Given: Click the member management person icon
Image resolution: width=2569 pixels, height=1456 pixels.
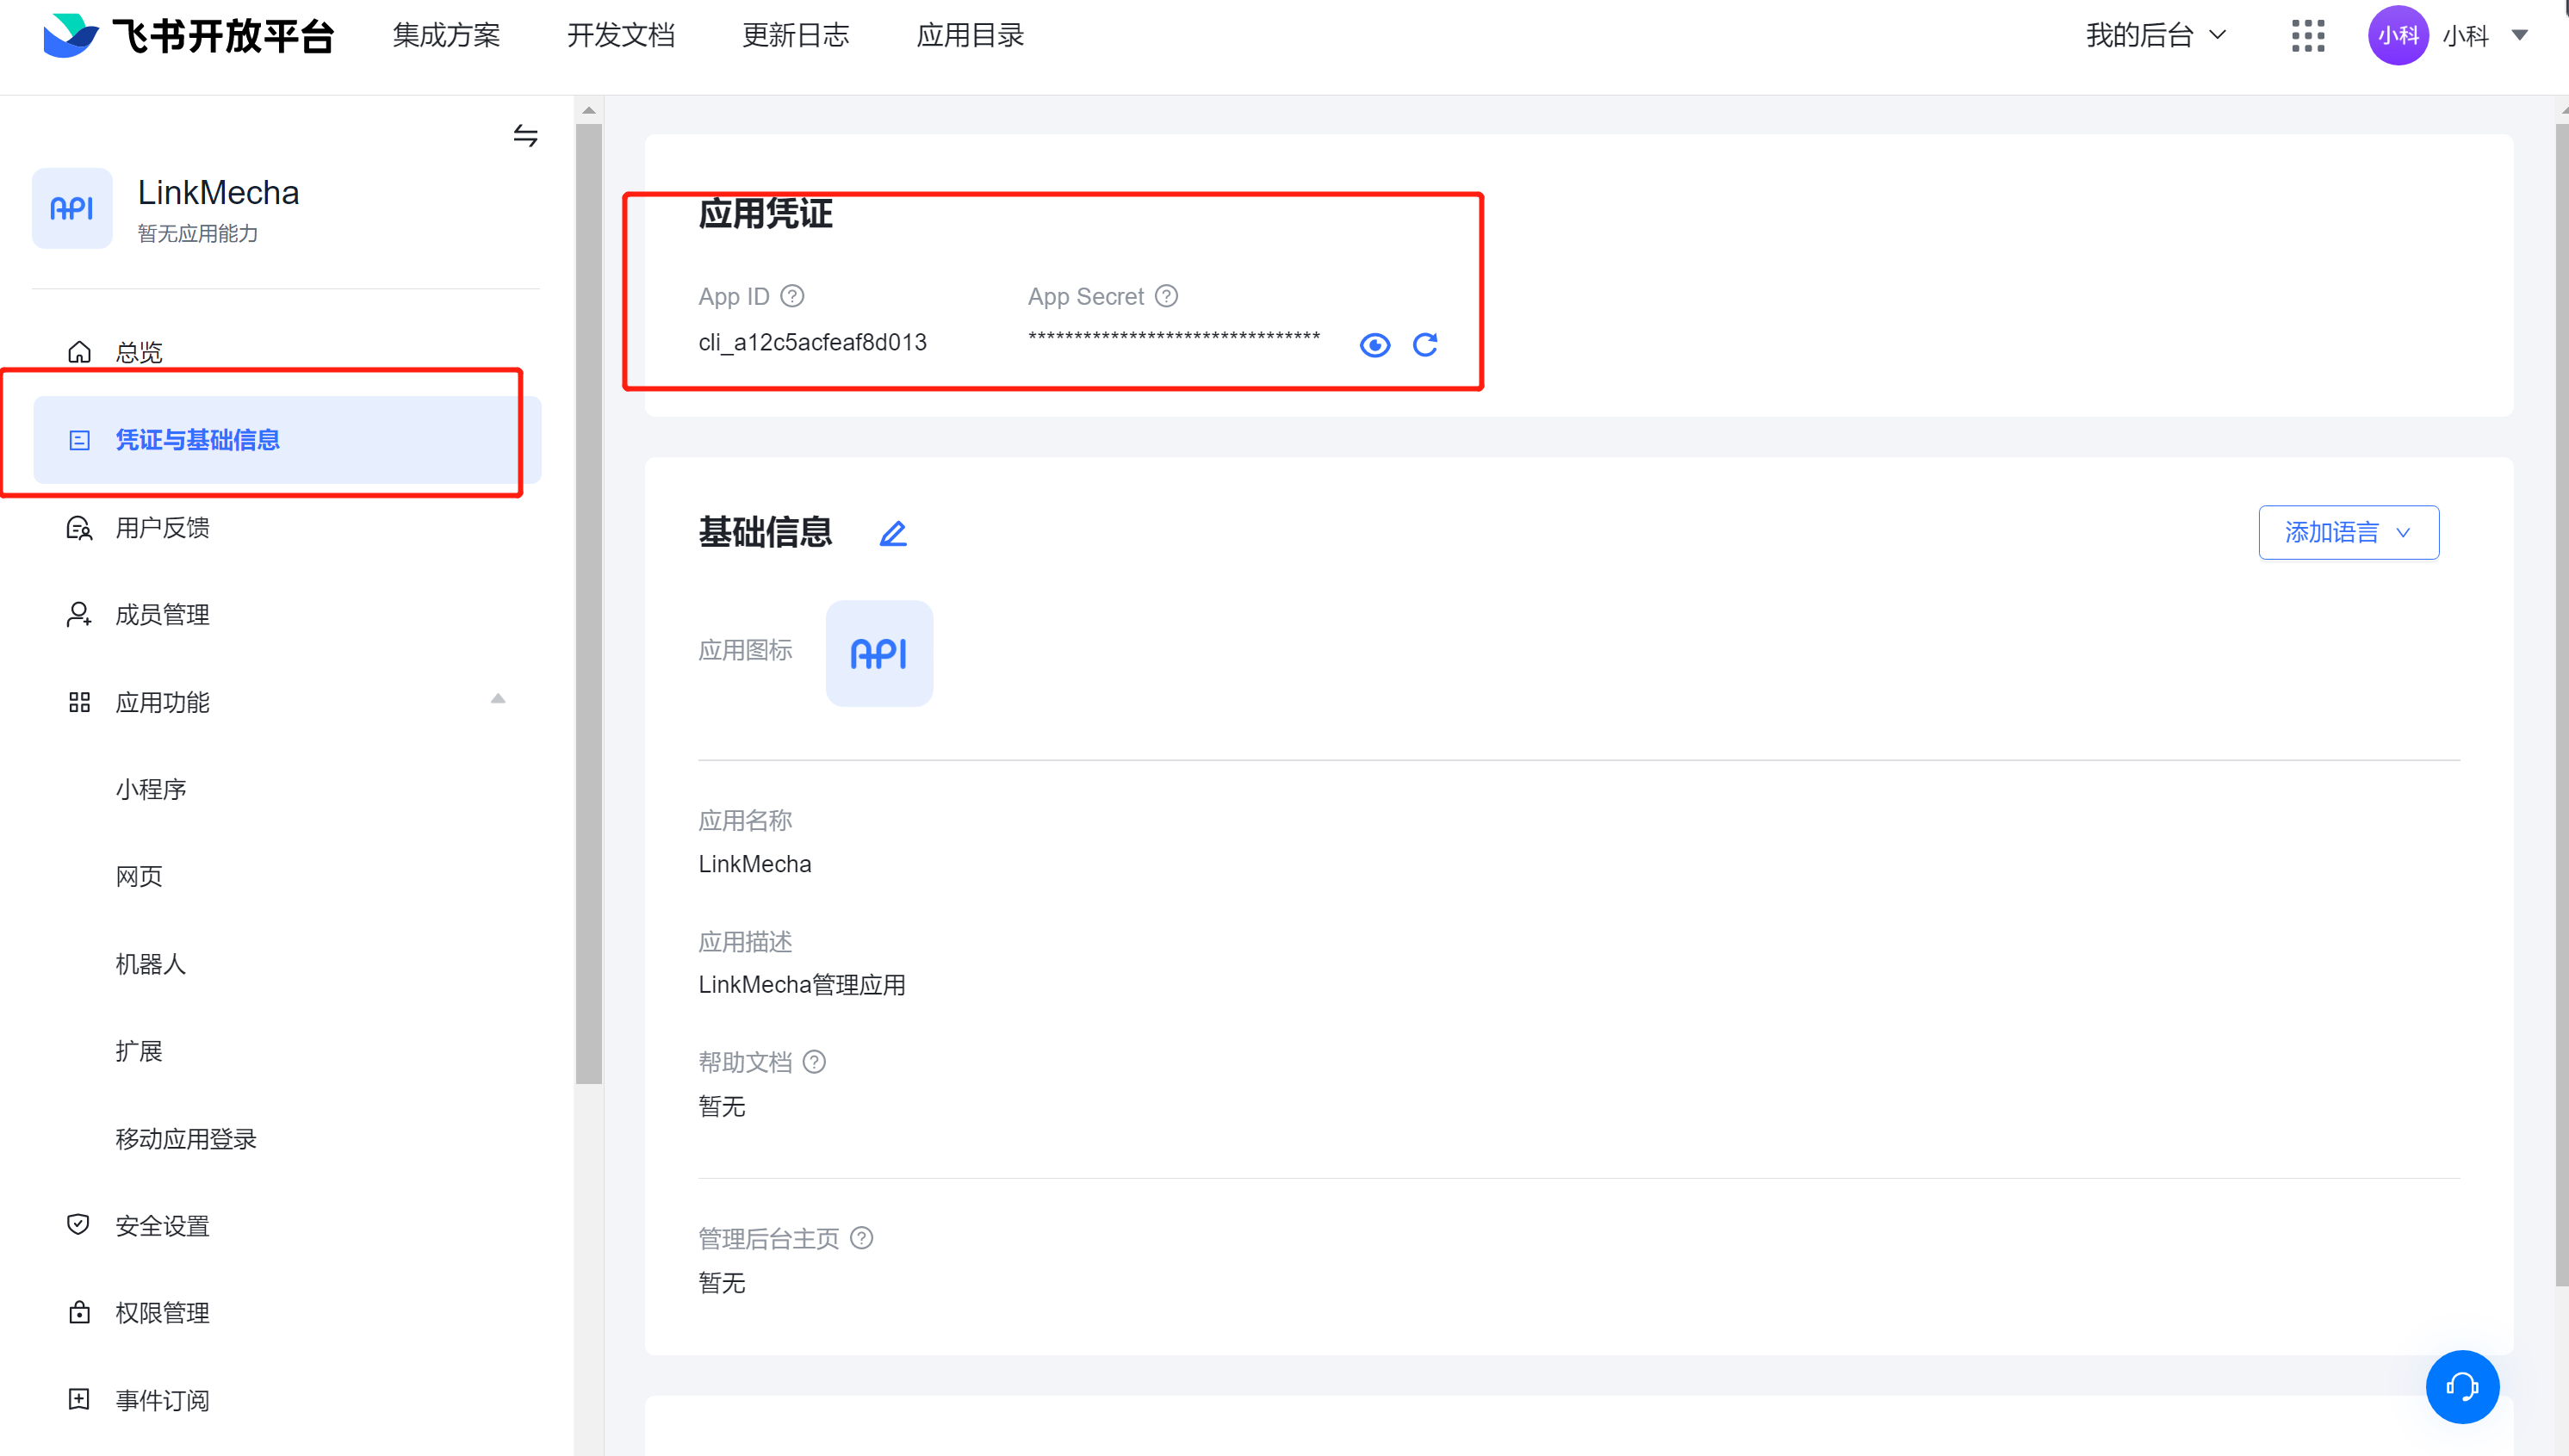Looking at the screenshot, I should (80, 615).
